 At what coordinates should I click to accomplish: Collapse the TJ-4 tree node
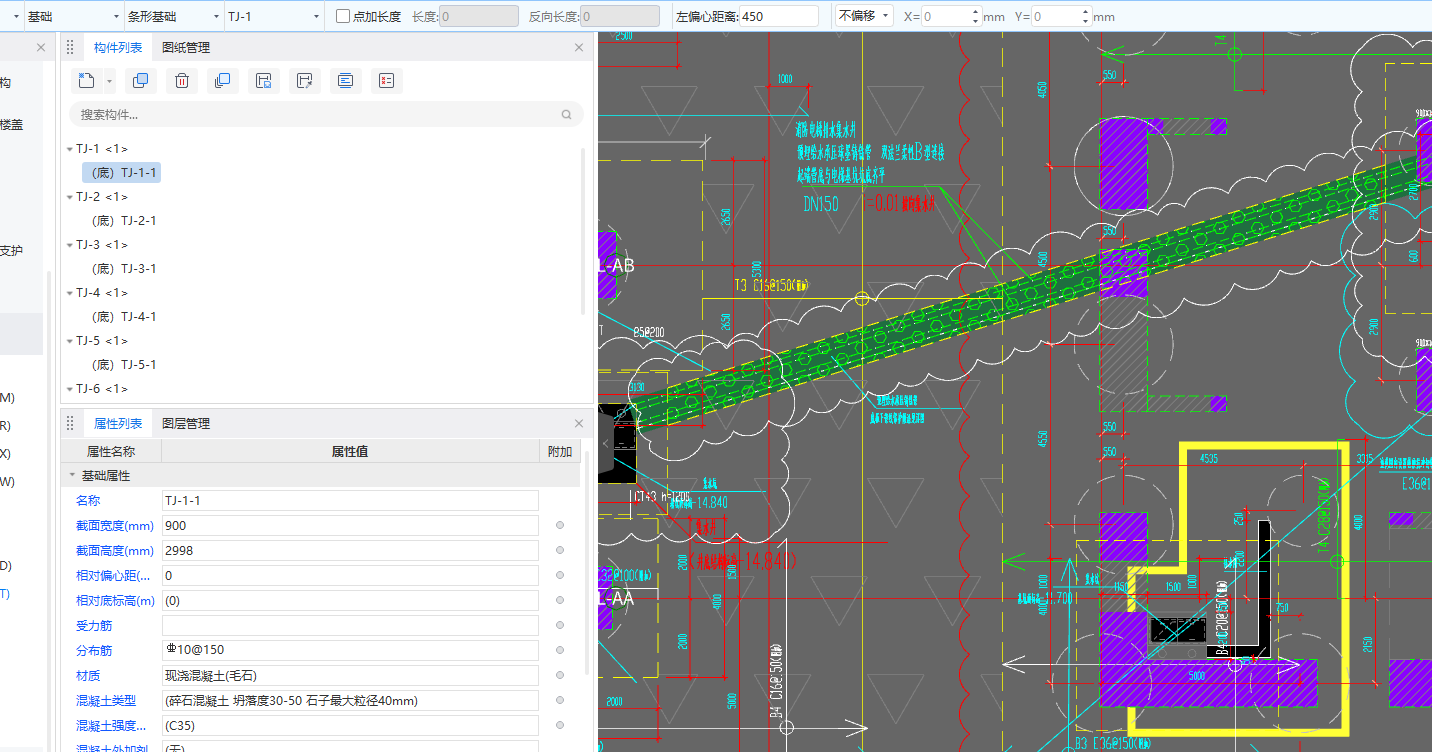click(70, 293)
